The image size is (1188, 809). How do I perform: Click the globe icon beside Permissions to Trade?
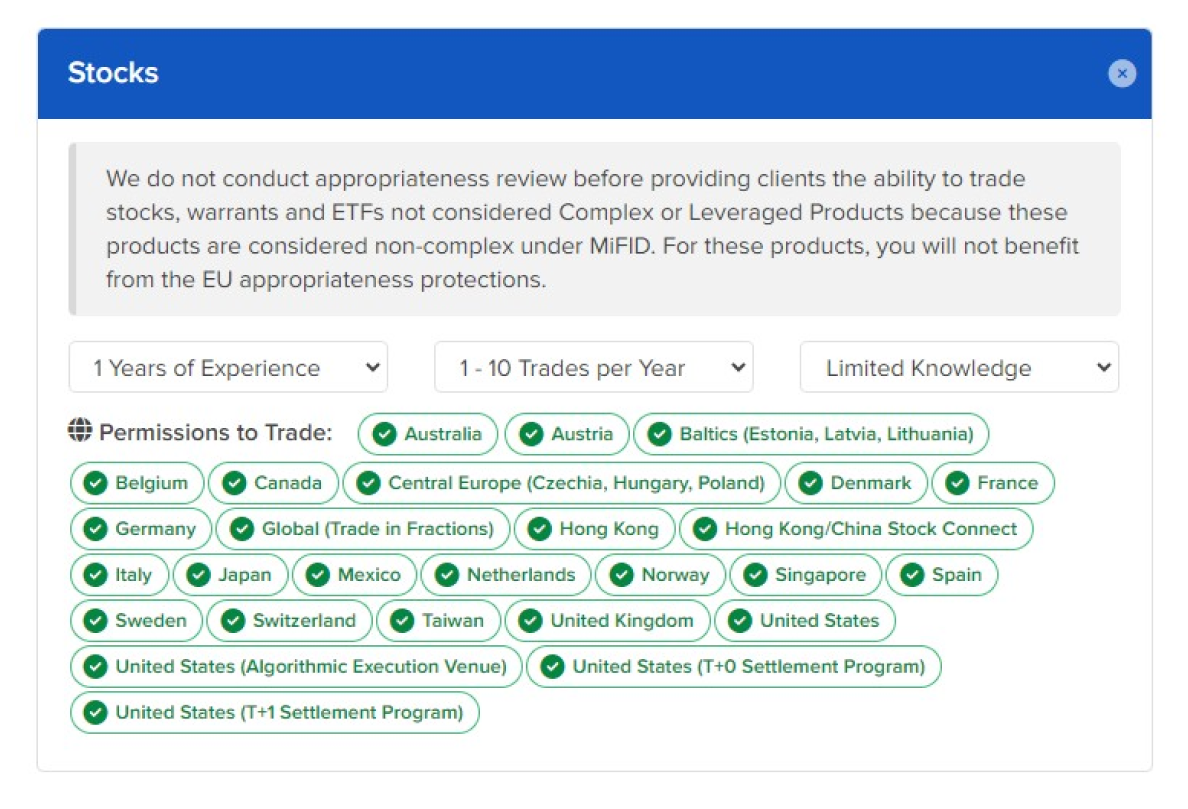point(80,431)
